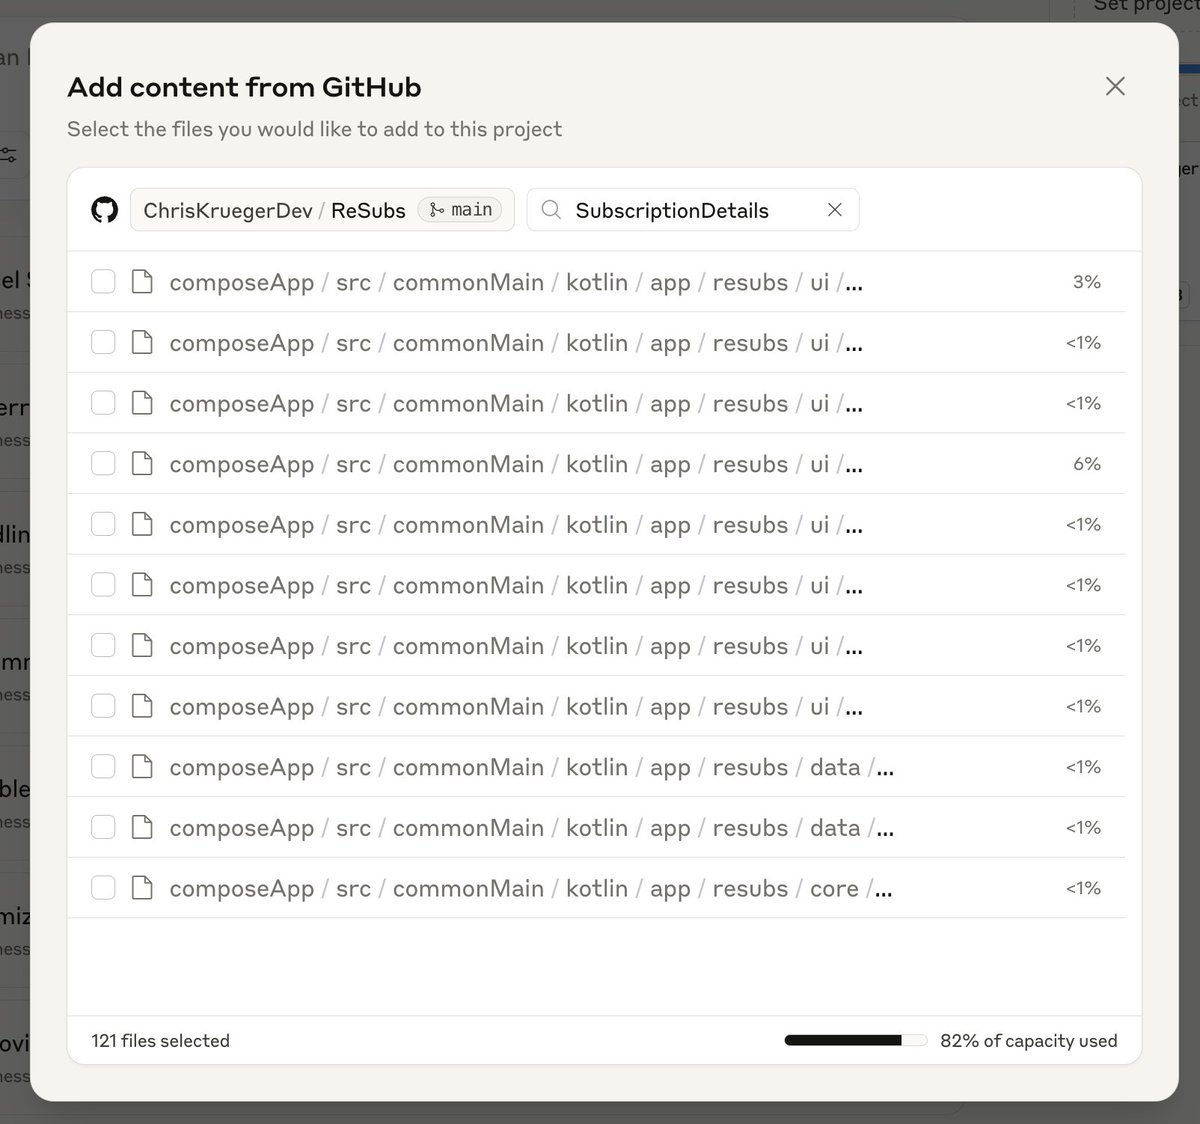Focus the SubscriptionDetails search field

coord(692,210)
